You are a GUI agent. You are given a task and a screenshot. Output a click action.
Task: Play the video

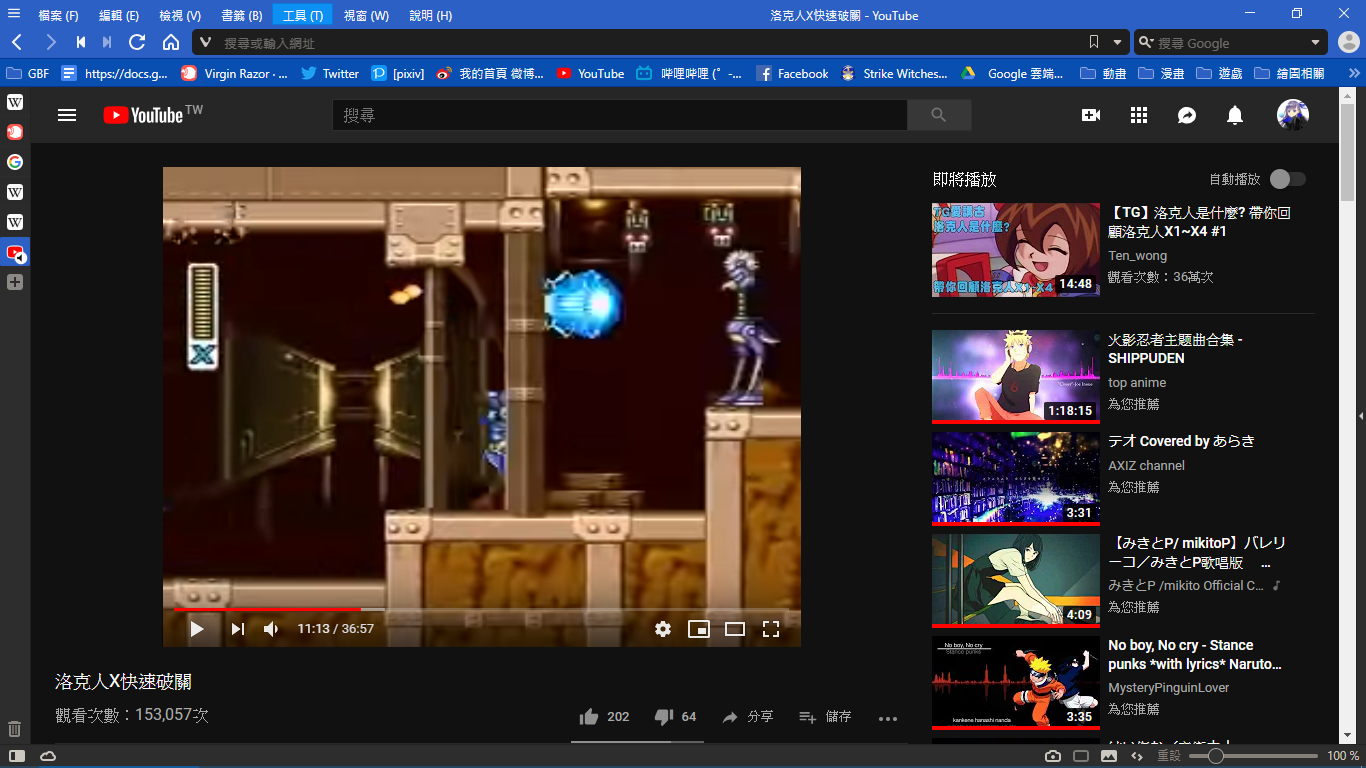click(197, 629)
